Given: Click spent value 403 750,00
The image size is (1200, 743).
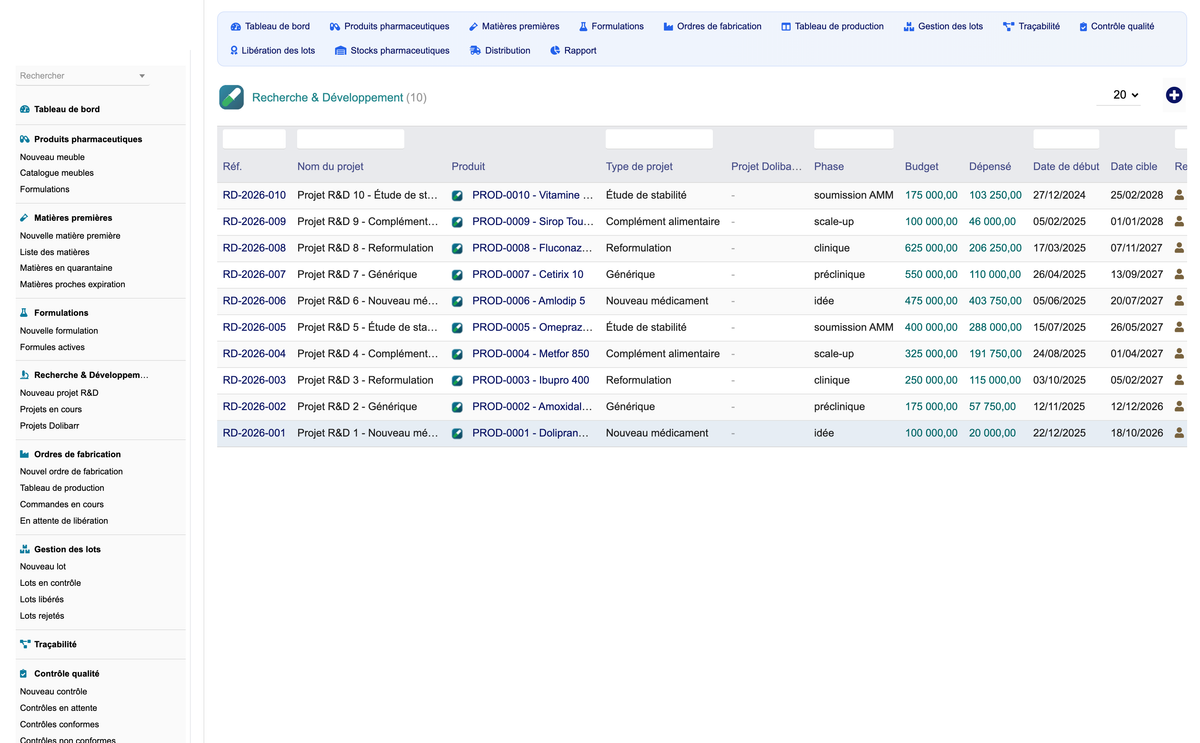Looking at the screenshot, I should pyautogui.click(x=995, y=301).
